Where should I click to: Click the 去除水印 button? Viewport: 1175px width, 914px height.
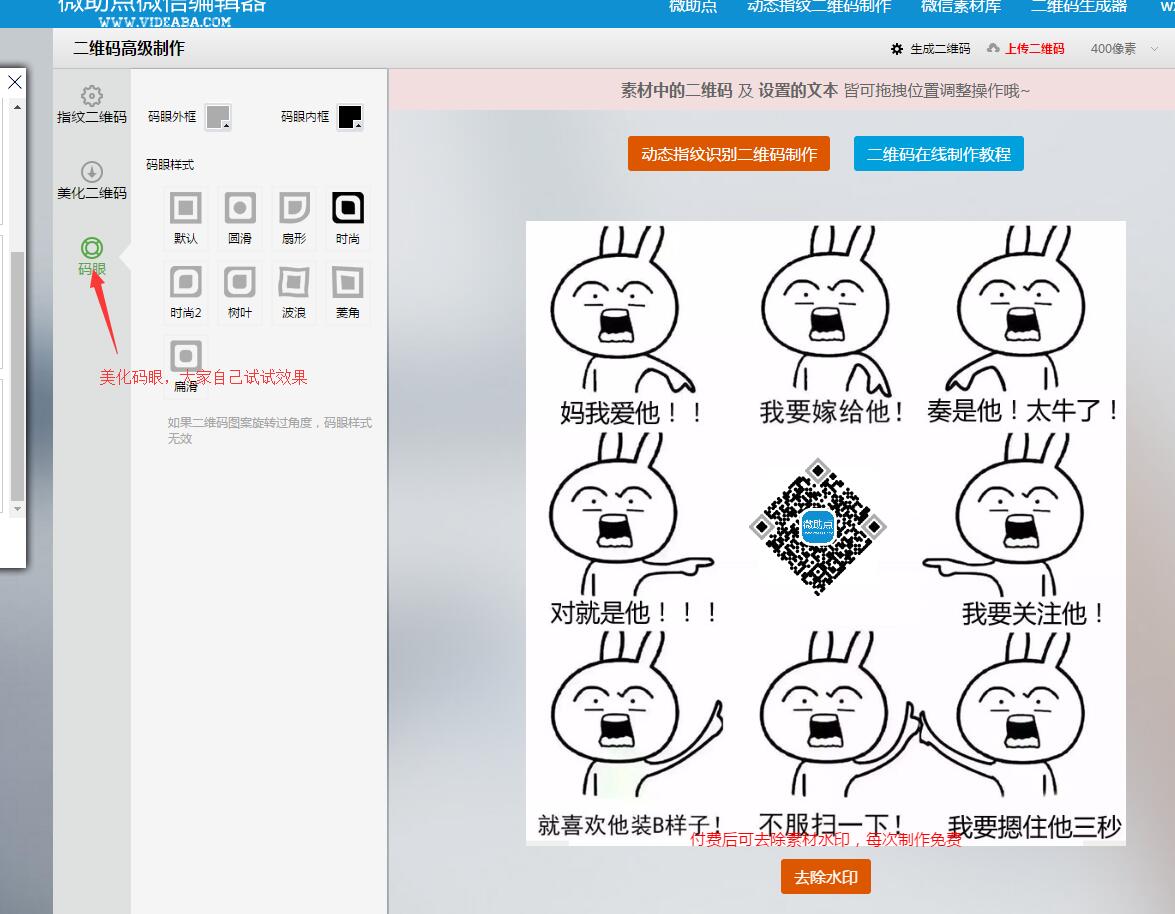coord(826,877)
